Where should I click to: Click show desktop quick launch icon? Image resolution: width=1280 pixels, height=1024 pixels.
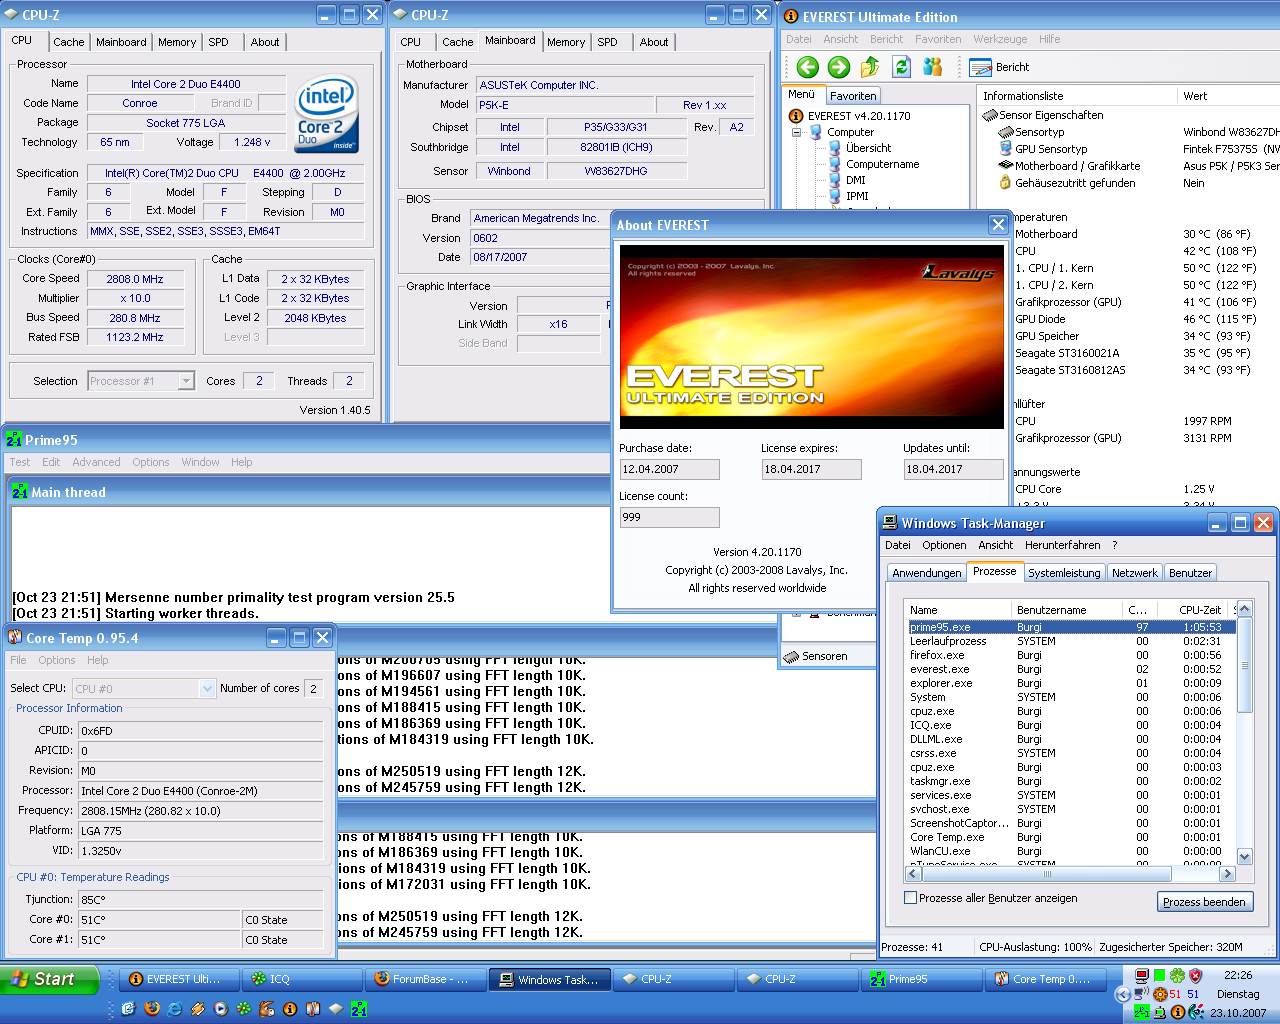[128, 1008]
